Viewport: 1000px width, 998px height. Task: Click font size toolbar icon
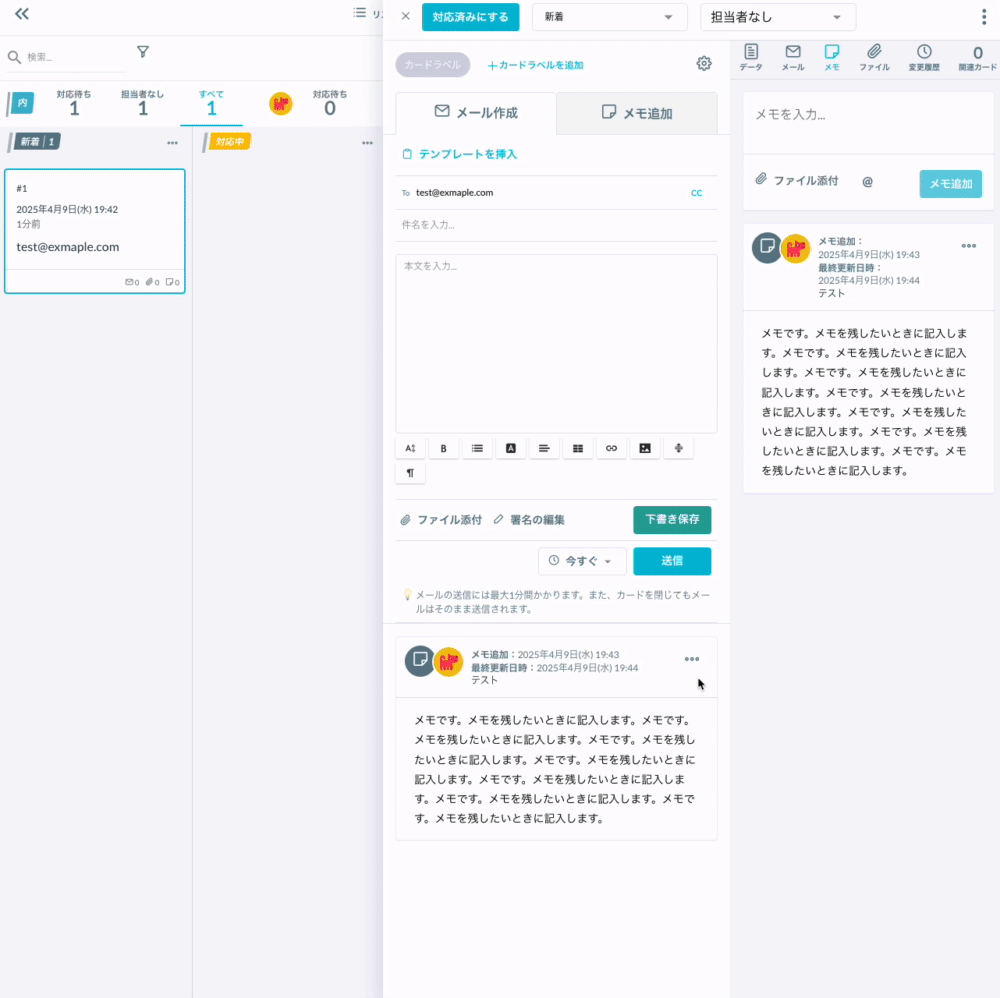410,448
